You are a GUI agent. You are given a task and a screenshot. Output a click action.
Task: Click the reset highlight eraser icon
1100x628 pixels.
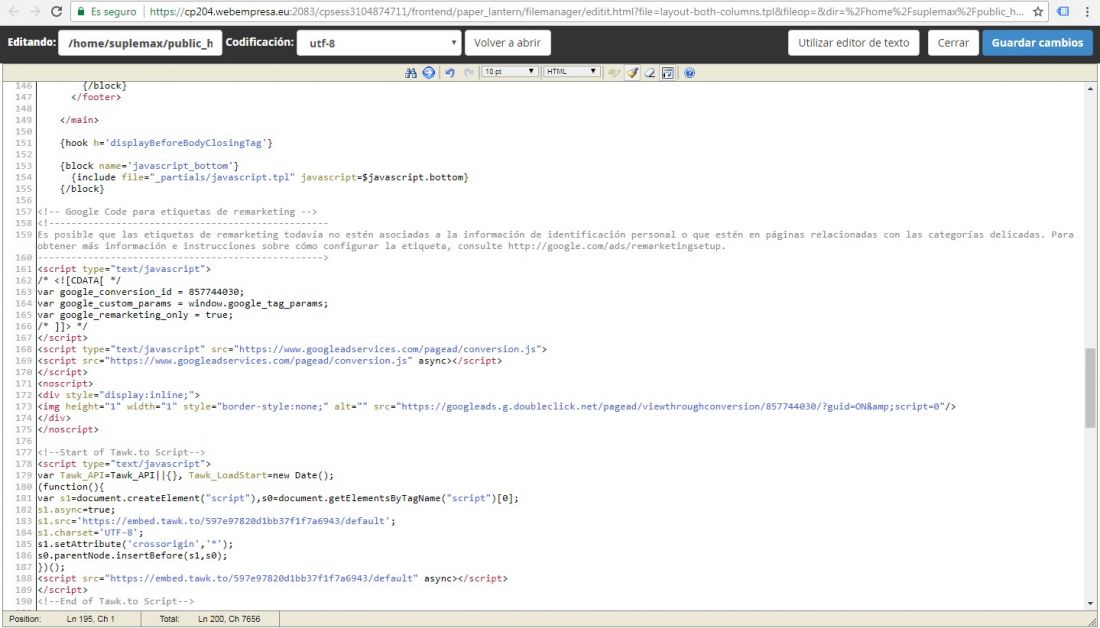click(x=650, y=72)
